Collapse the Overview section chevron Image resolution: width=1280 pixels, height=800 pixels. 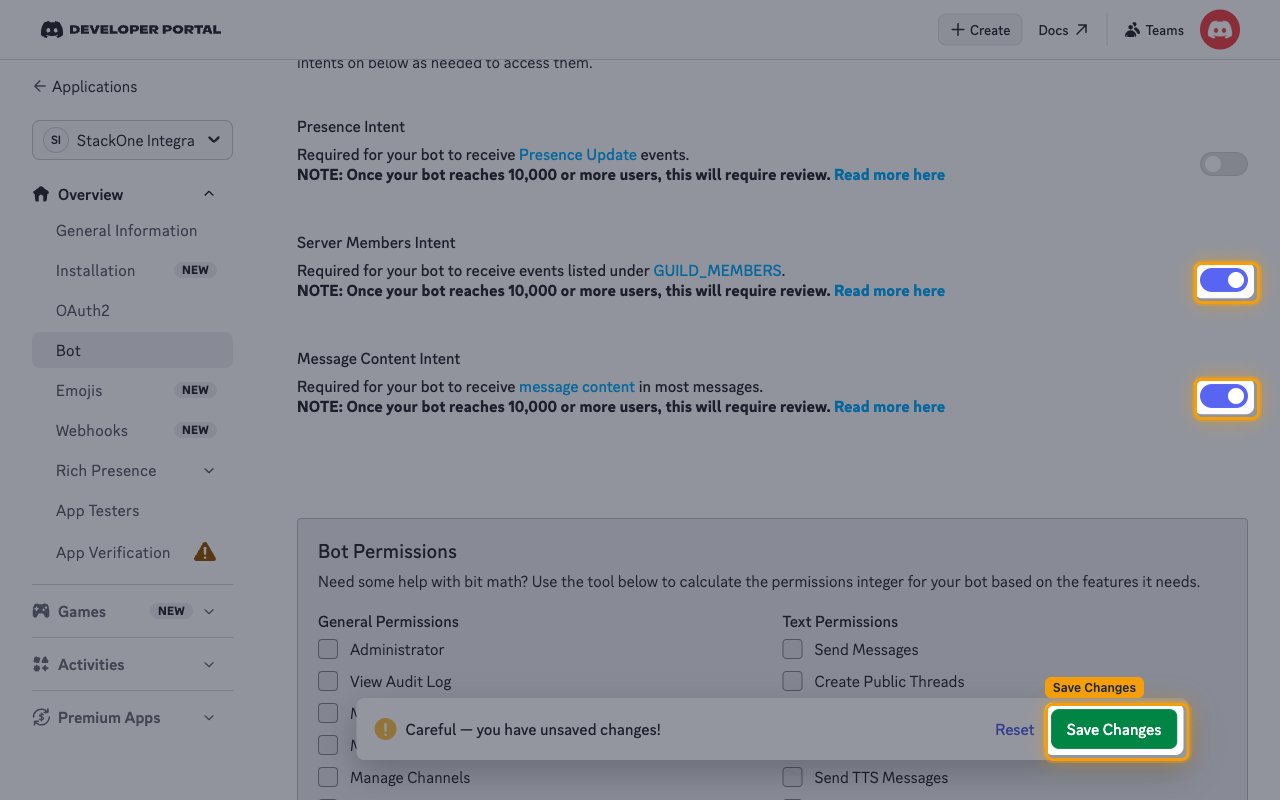coord(208,194)
